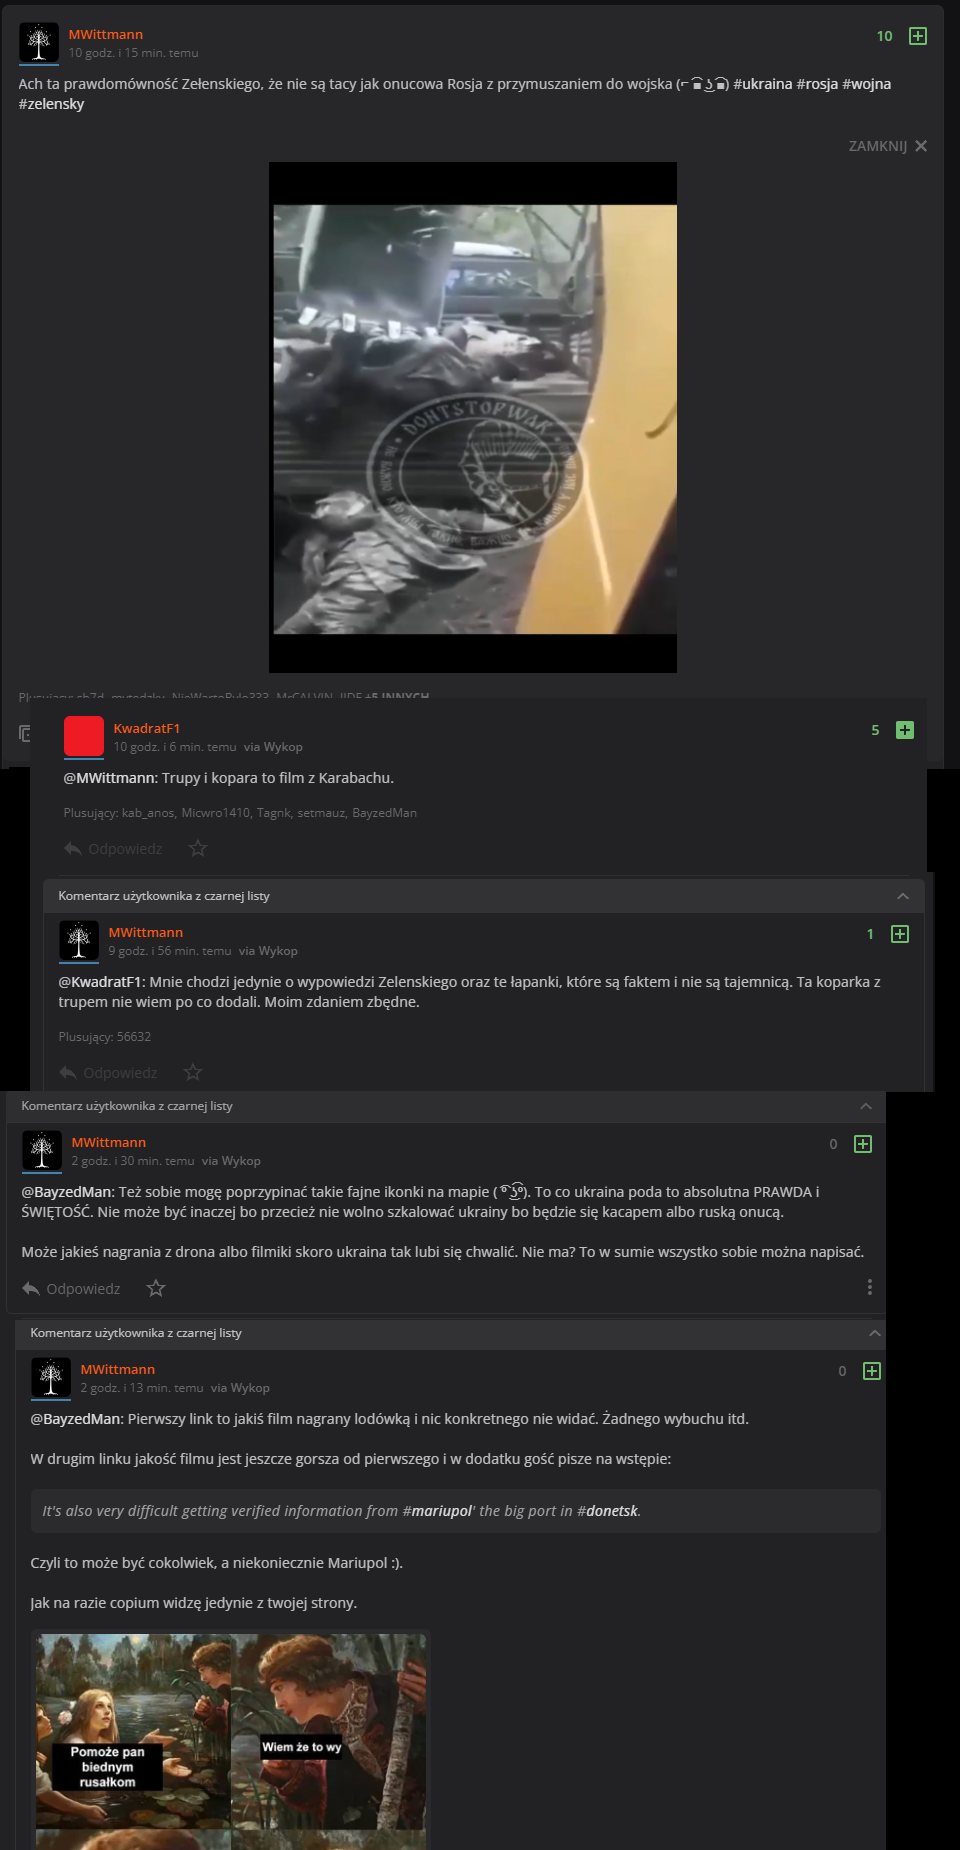The height and width of the screenshot is (1850, 960).
Task: Open KwadratF1's user profile name
Action: (x=147, y=728)
